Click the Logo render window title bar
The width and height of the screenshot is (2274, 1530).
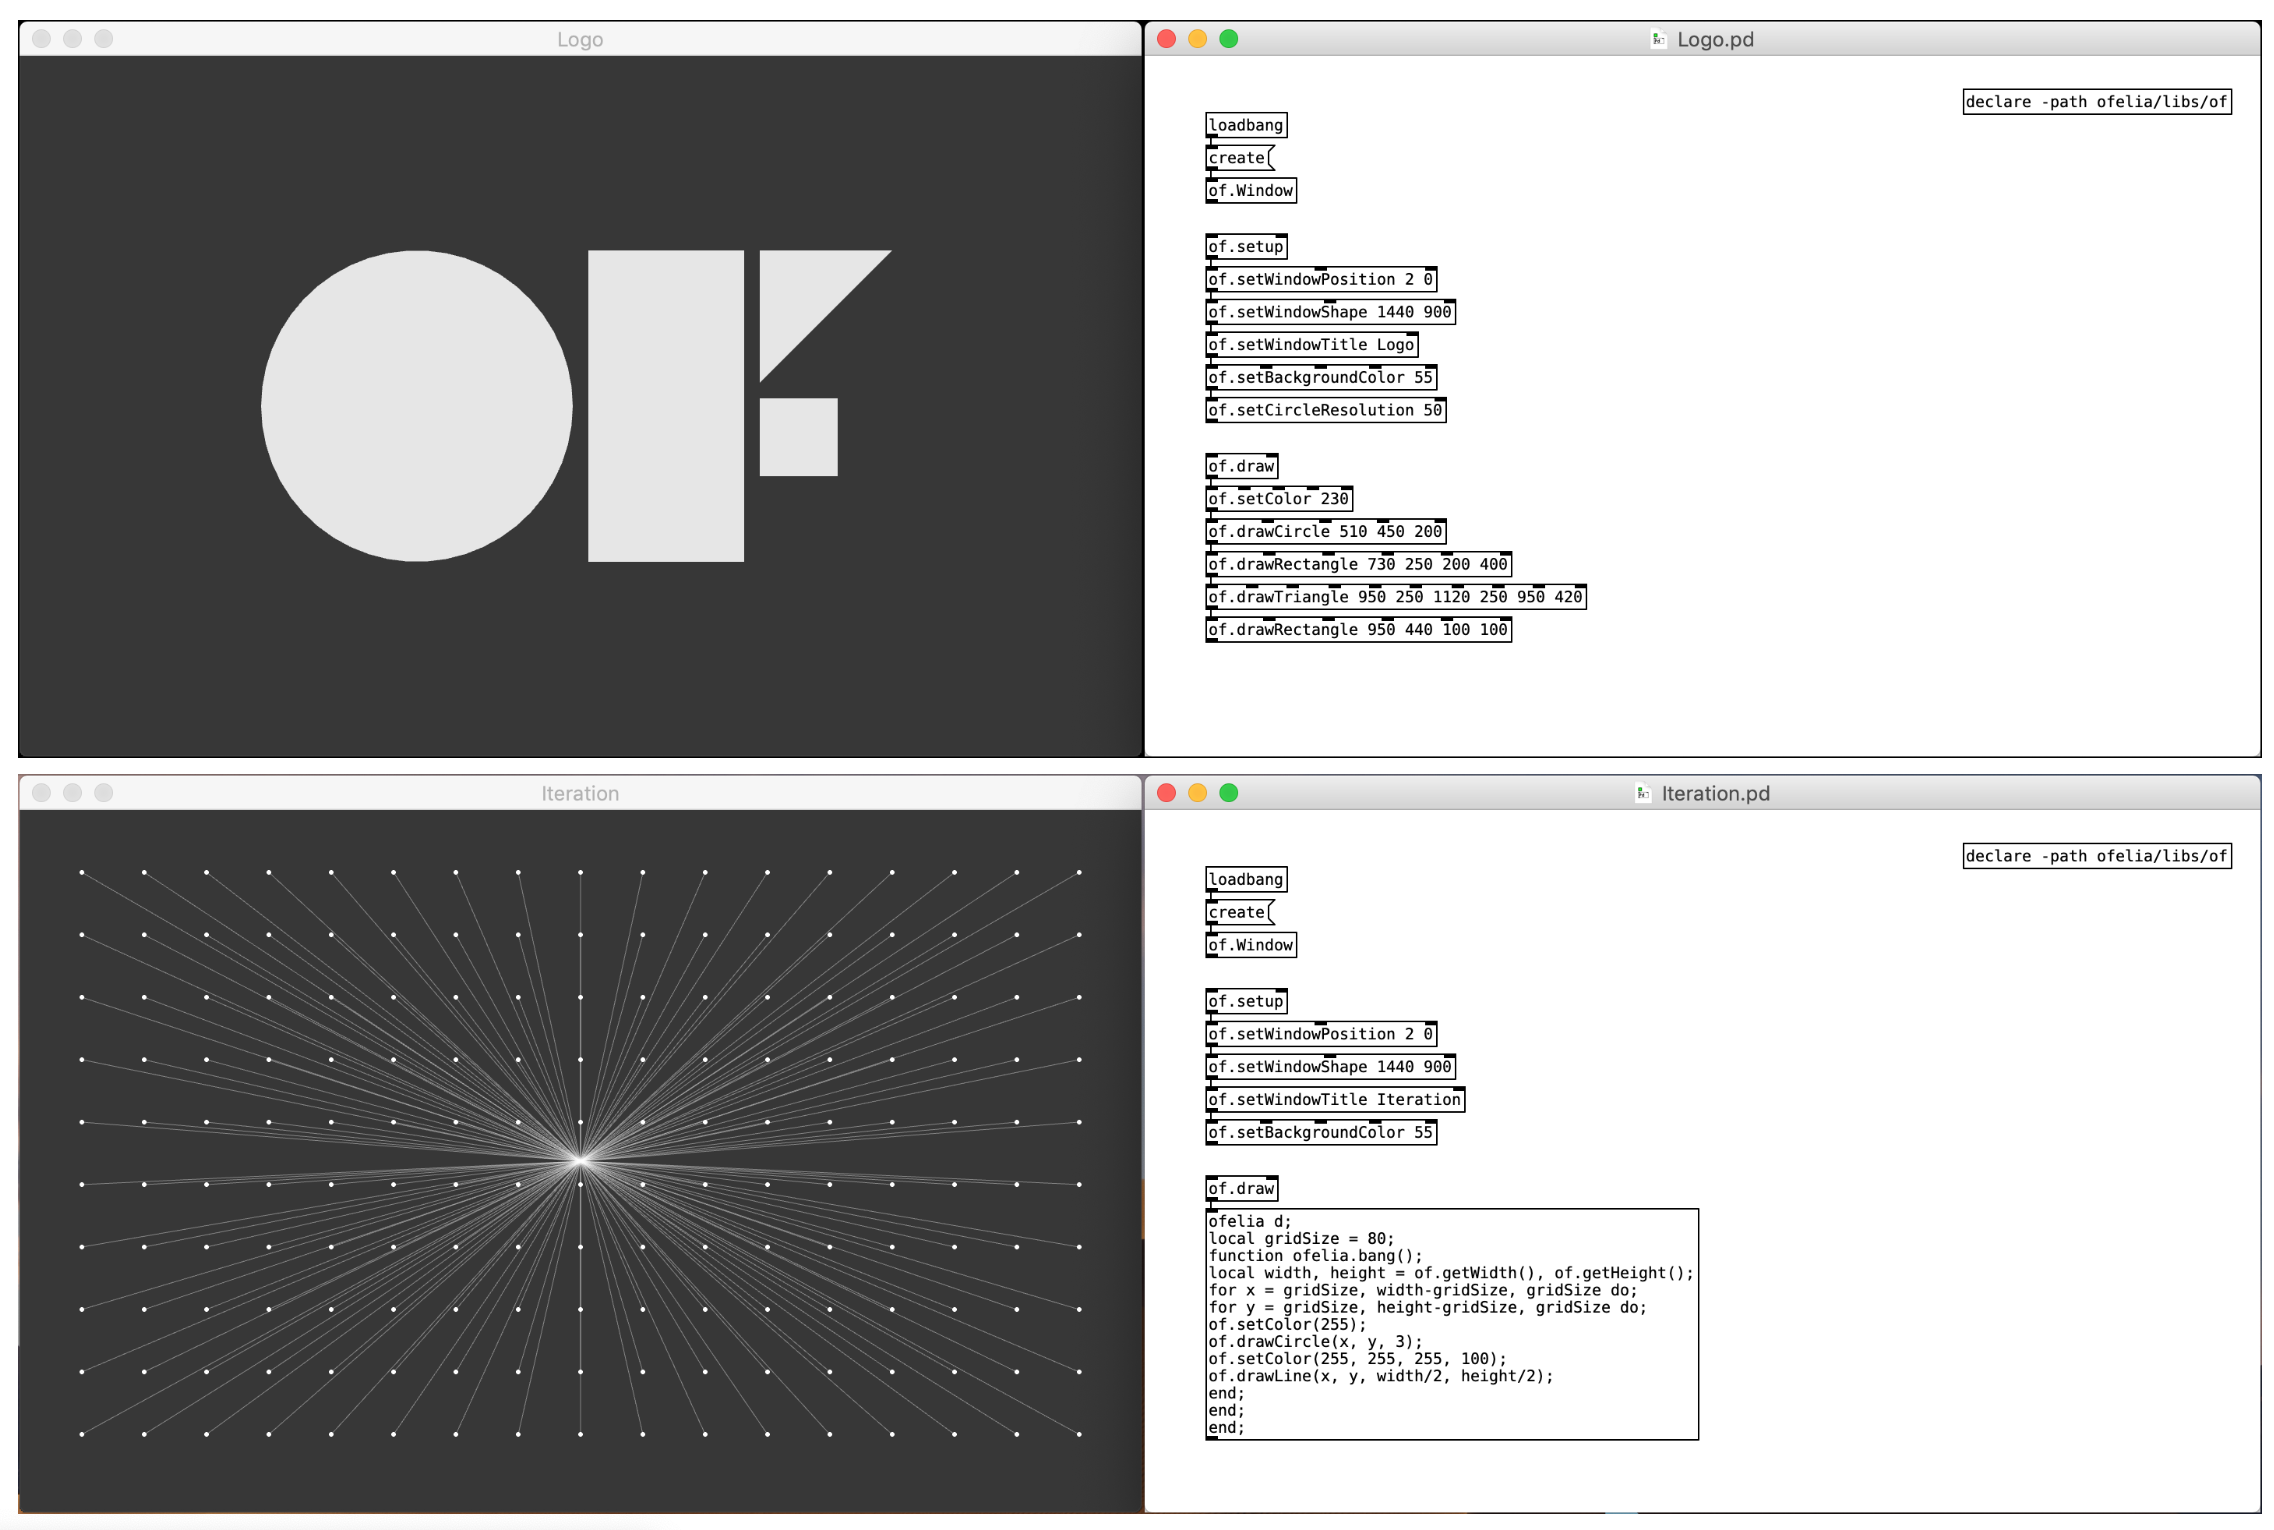click(580, 39)
